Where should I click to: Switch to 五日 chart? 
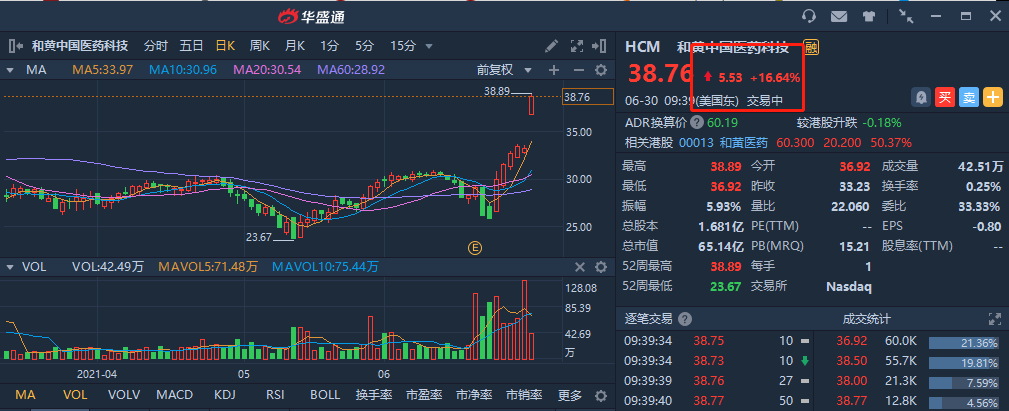coord(191,46)
